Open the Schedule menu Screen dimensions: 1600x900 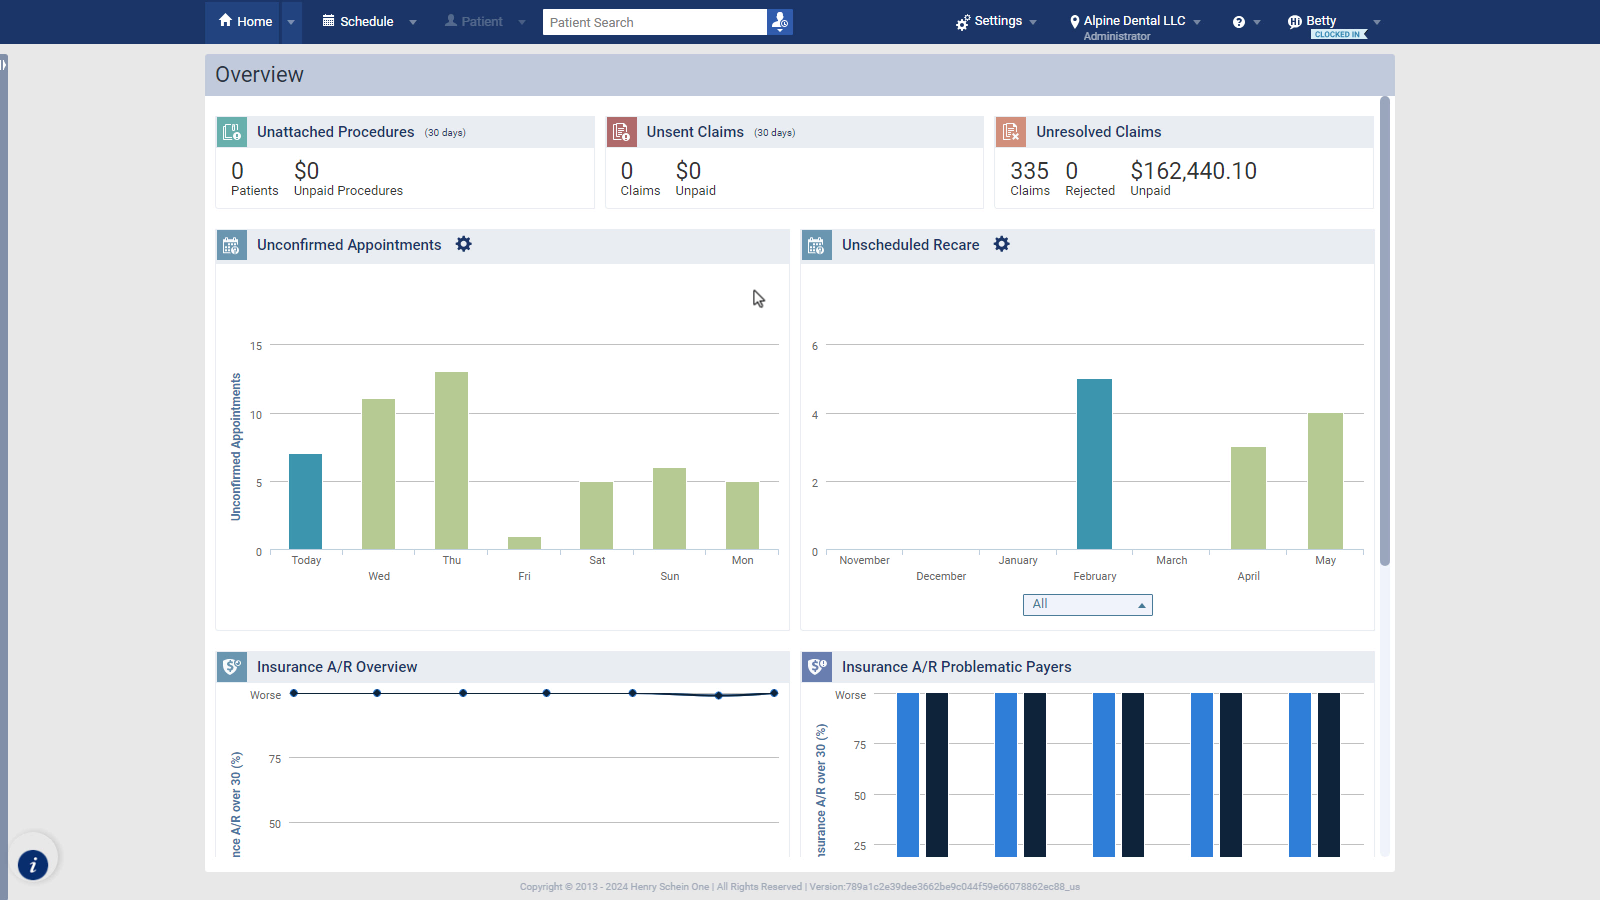tap(368, 22)
